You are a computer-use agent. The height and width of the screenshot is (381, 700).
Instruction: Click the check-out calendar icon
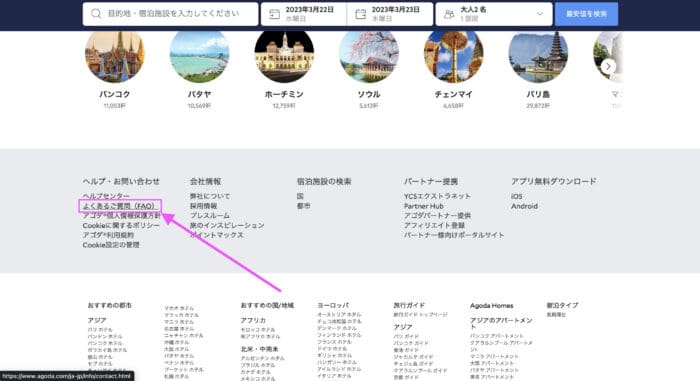pyautogui.click(x=360, y=14)
